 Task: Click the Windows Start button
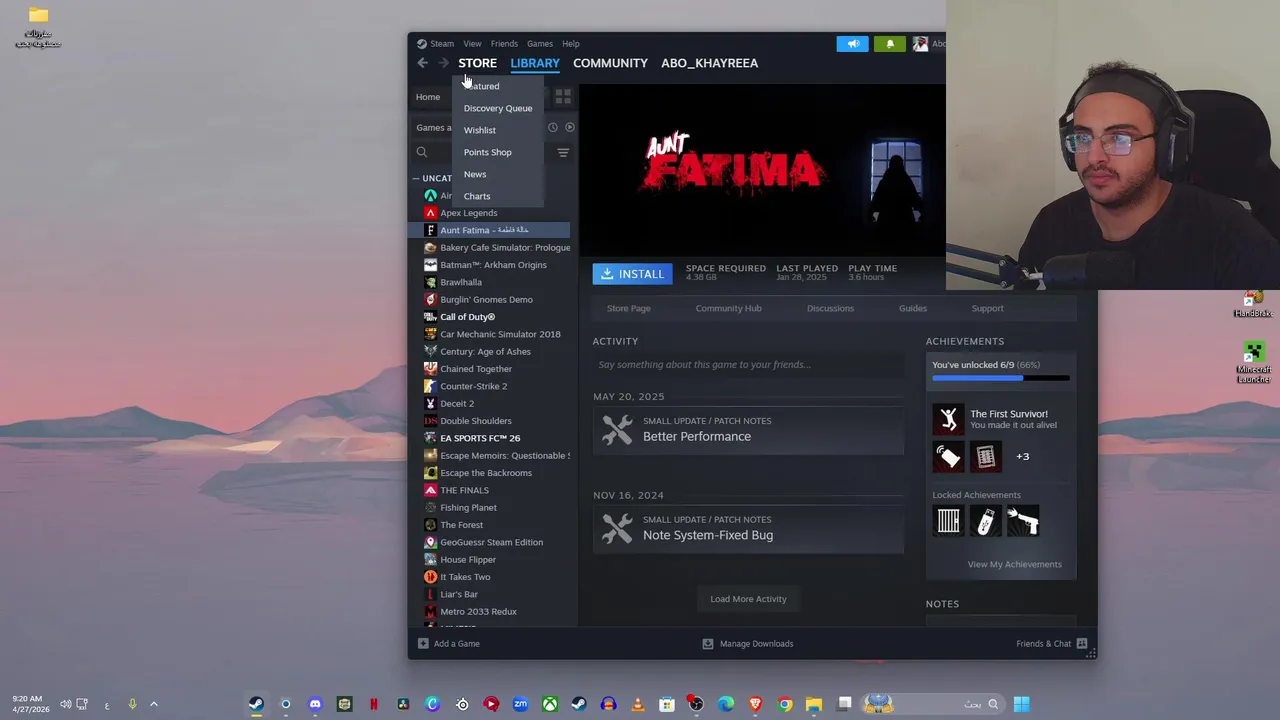pos(1021,704)
